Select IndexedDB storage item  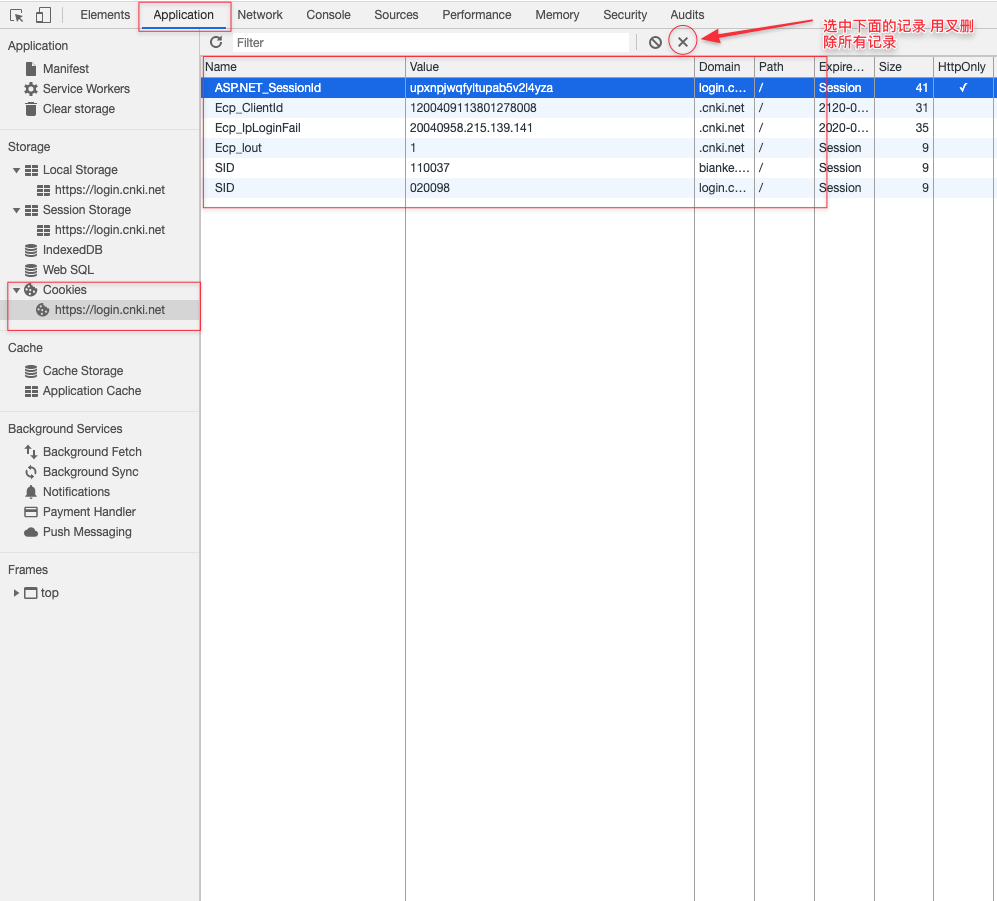point(72,250)
